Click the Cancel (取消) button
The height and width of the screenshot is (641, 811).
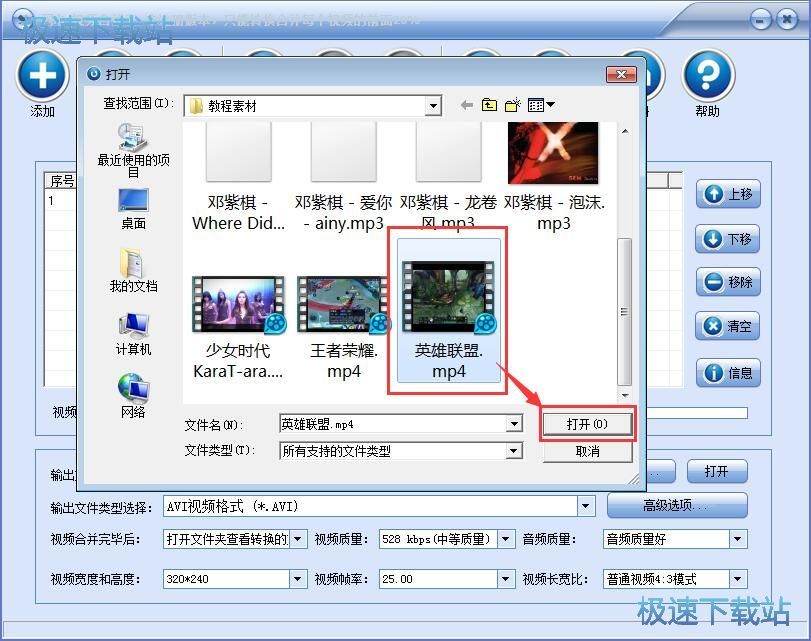point(587,451)
